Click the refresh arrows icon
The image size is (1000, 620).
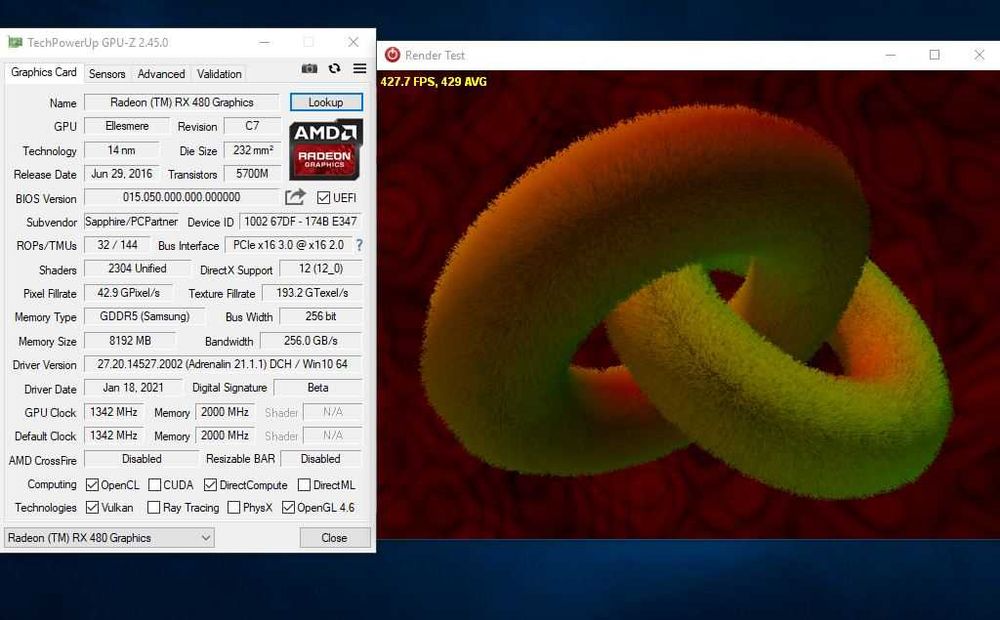click(x=335, y=68)
